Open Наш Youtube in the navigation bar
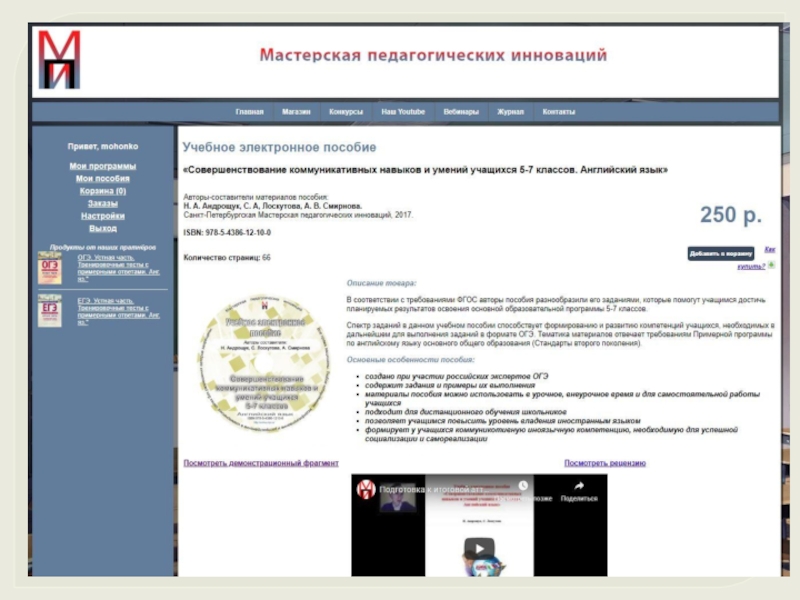The height and width of the screenshot is (600, 800). point(403,112)
